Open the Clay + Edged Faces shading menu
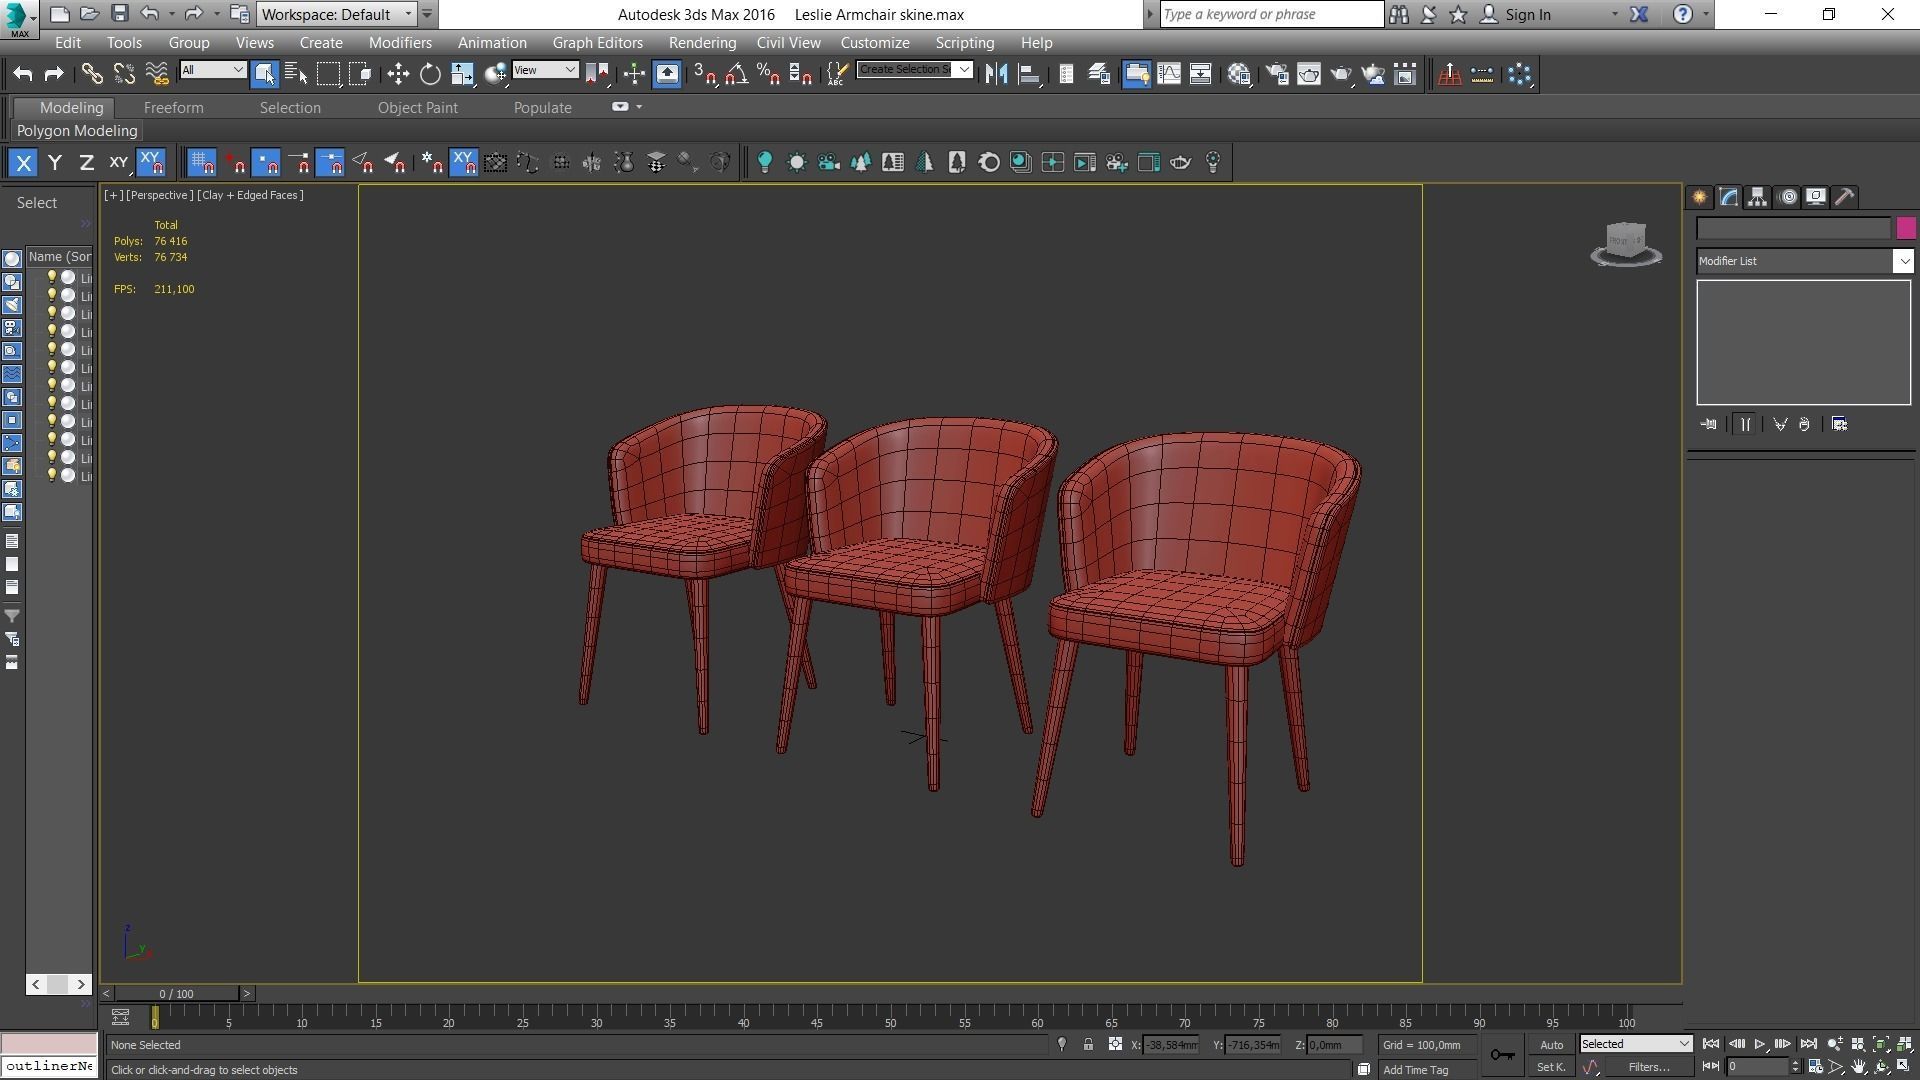Image resolution: width=1920 pixels, height=1080 pixels. (250, 195)
